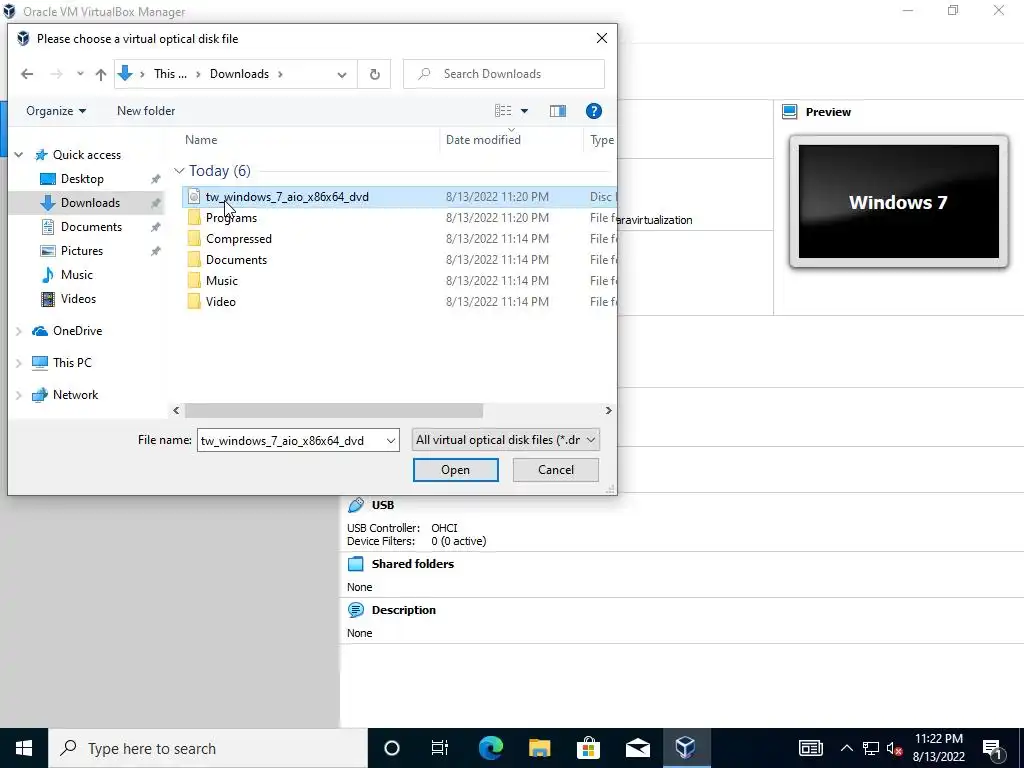Select the Documents folder in file list
This screenshot has height=768, width=1024.
click(236, 259)
